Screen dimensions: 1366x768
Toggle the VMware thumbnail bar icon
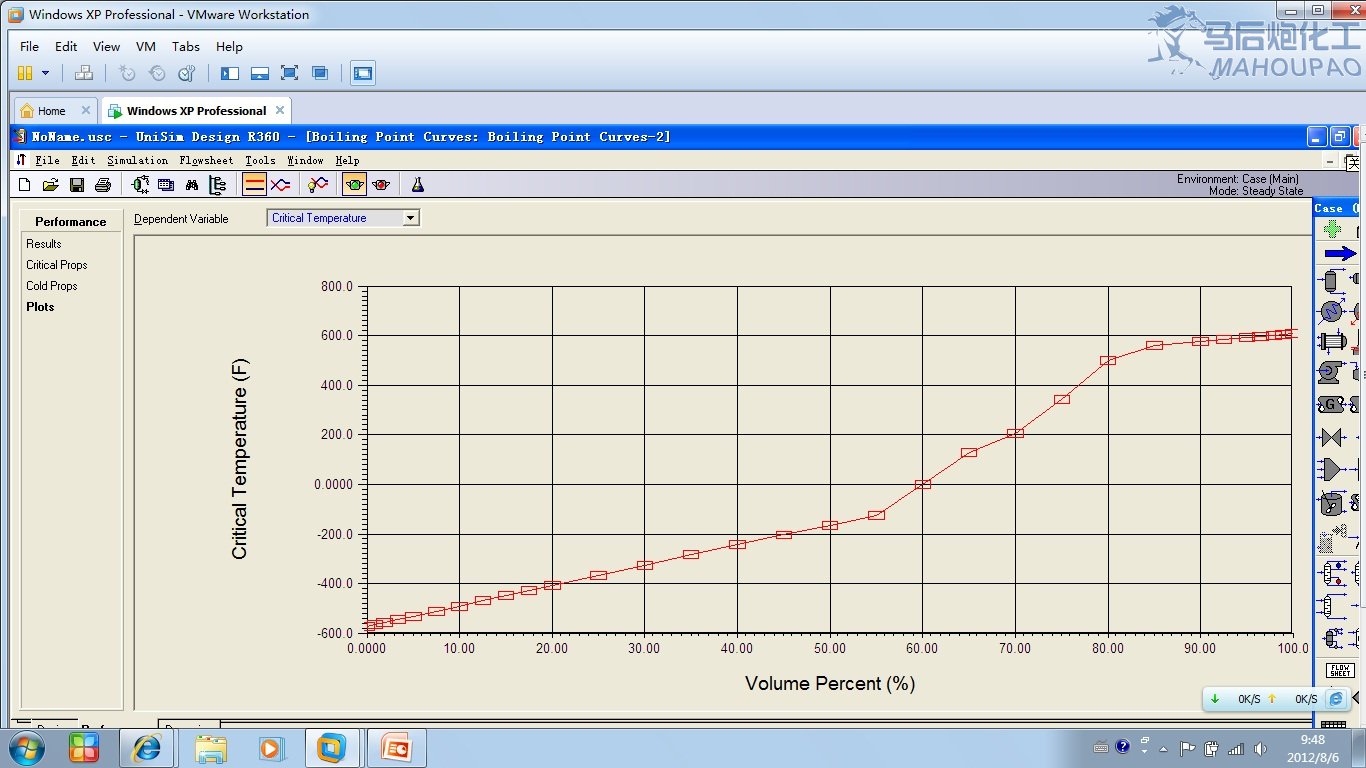coord(260,73)
